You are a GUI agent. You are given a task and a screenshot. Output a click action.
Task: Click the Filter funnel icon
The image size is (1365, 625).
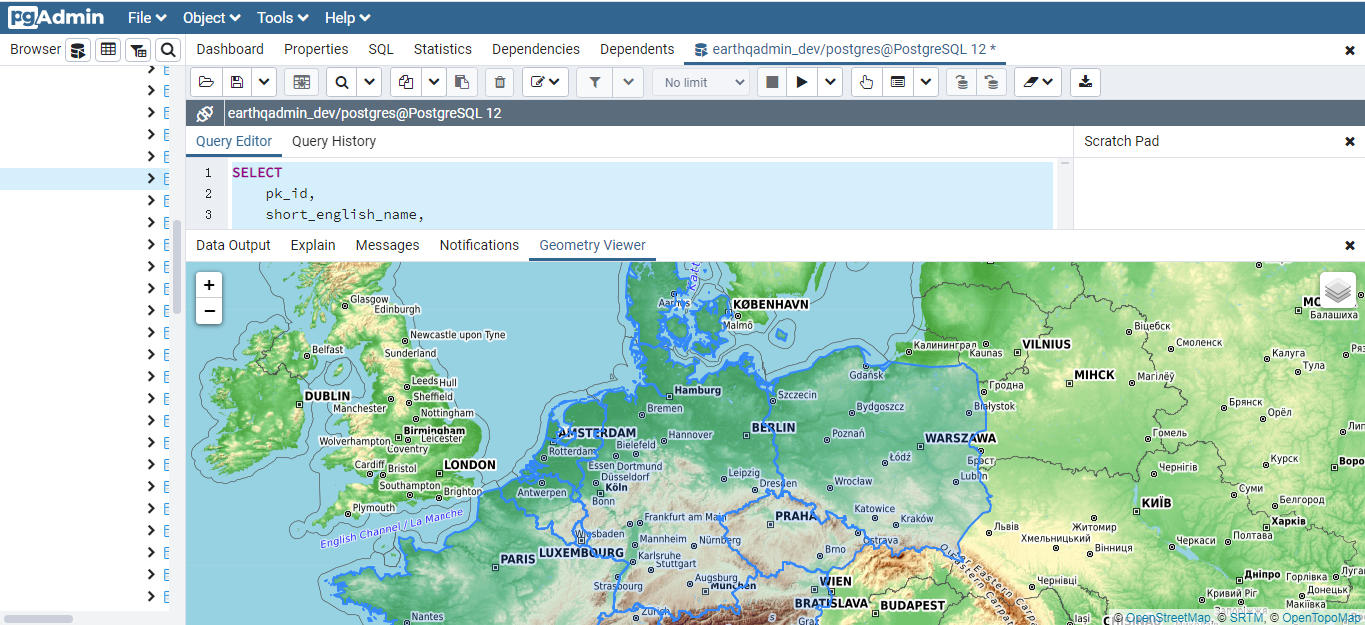[595, 82]
